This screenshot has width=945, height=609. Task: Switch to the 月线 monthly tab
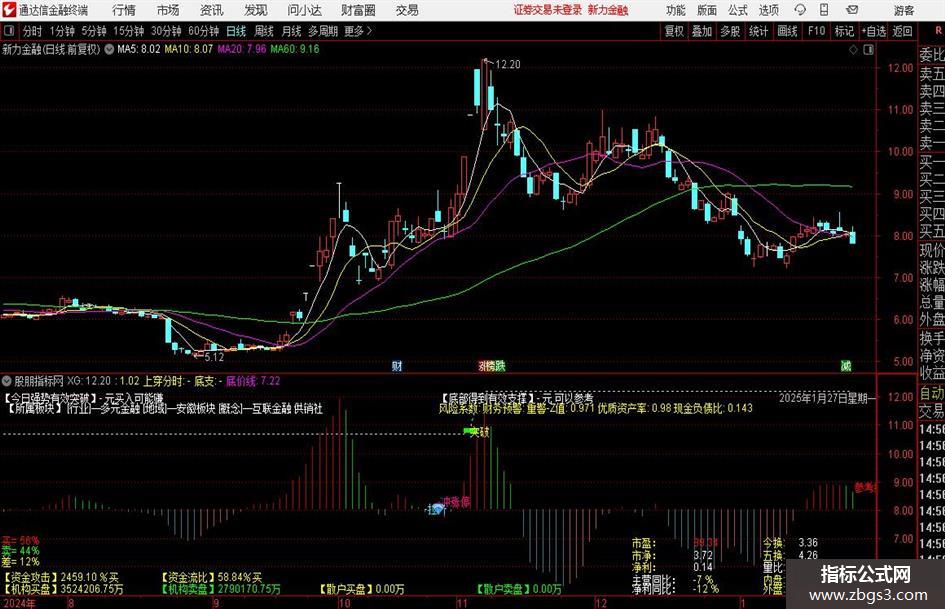[x=291, y=31]
